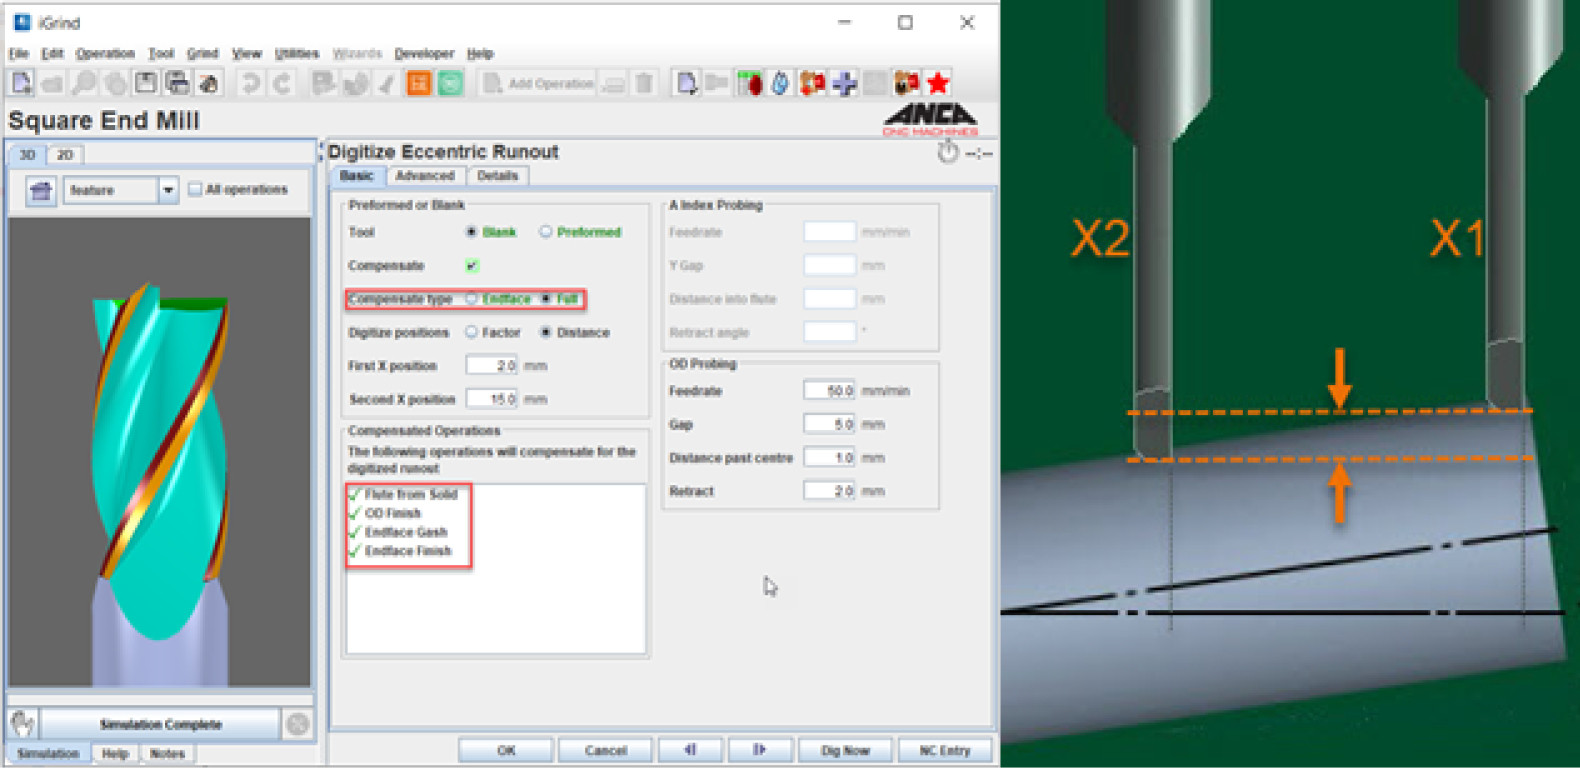
Task: Click the page icon right of the trash bin
Action: click(686, 83)
